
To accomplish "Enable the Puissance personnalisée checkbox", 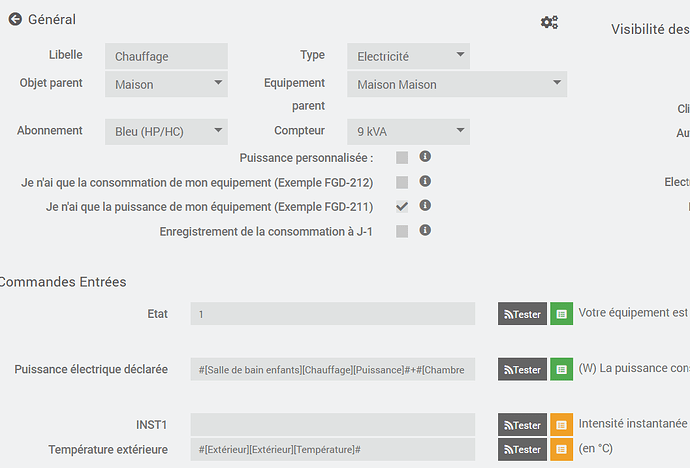I will [402, 158].
